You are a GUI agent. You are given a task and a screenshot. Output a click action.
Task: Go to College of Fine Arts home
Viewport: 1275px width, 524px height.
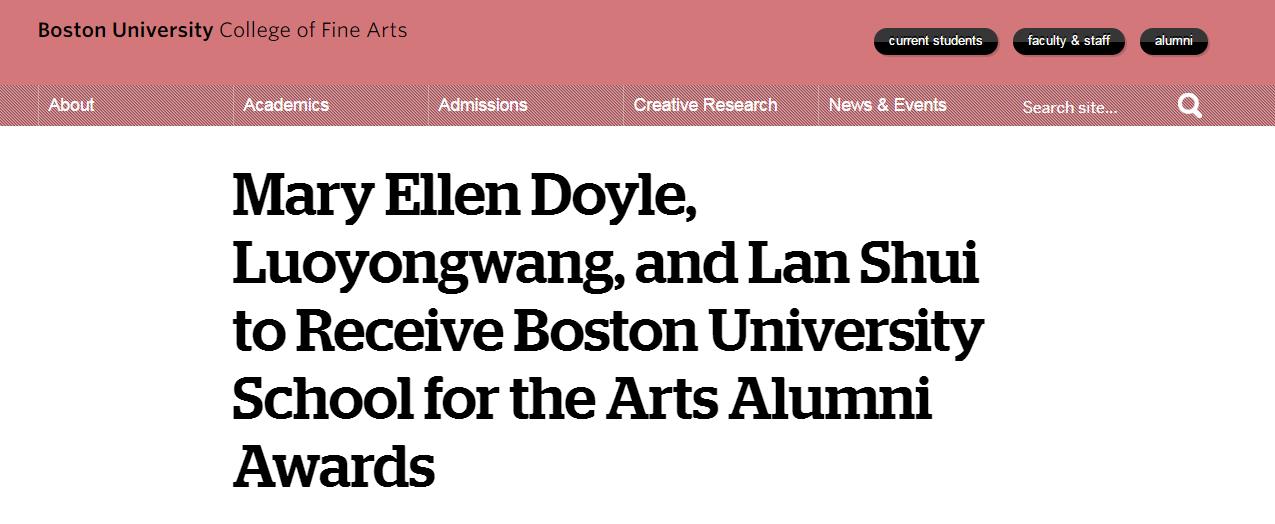coord(313,30)
